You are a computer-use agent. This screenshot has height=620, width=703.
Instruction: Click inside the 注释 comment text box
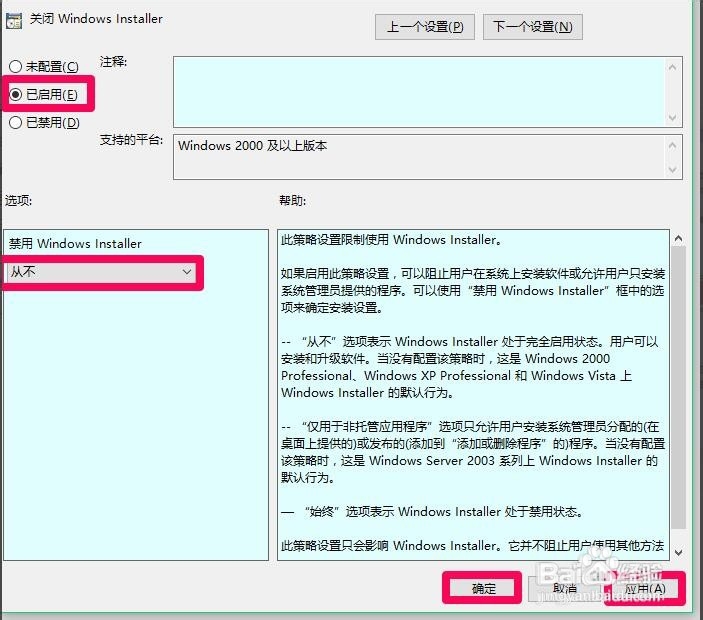[419, 91]
